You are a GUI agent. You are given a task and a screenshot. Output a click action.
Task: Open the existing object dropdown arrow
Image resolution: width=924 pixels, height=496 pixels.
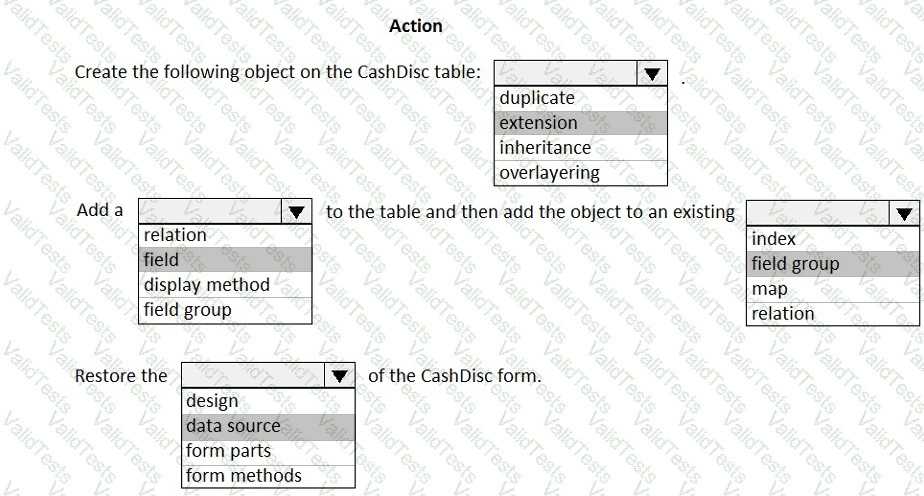coord(905,212)
